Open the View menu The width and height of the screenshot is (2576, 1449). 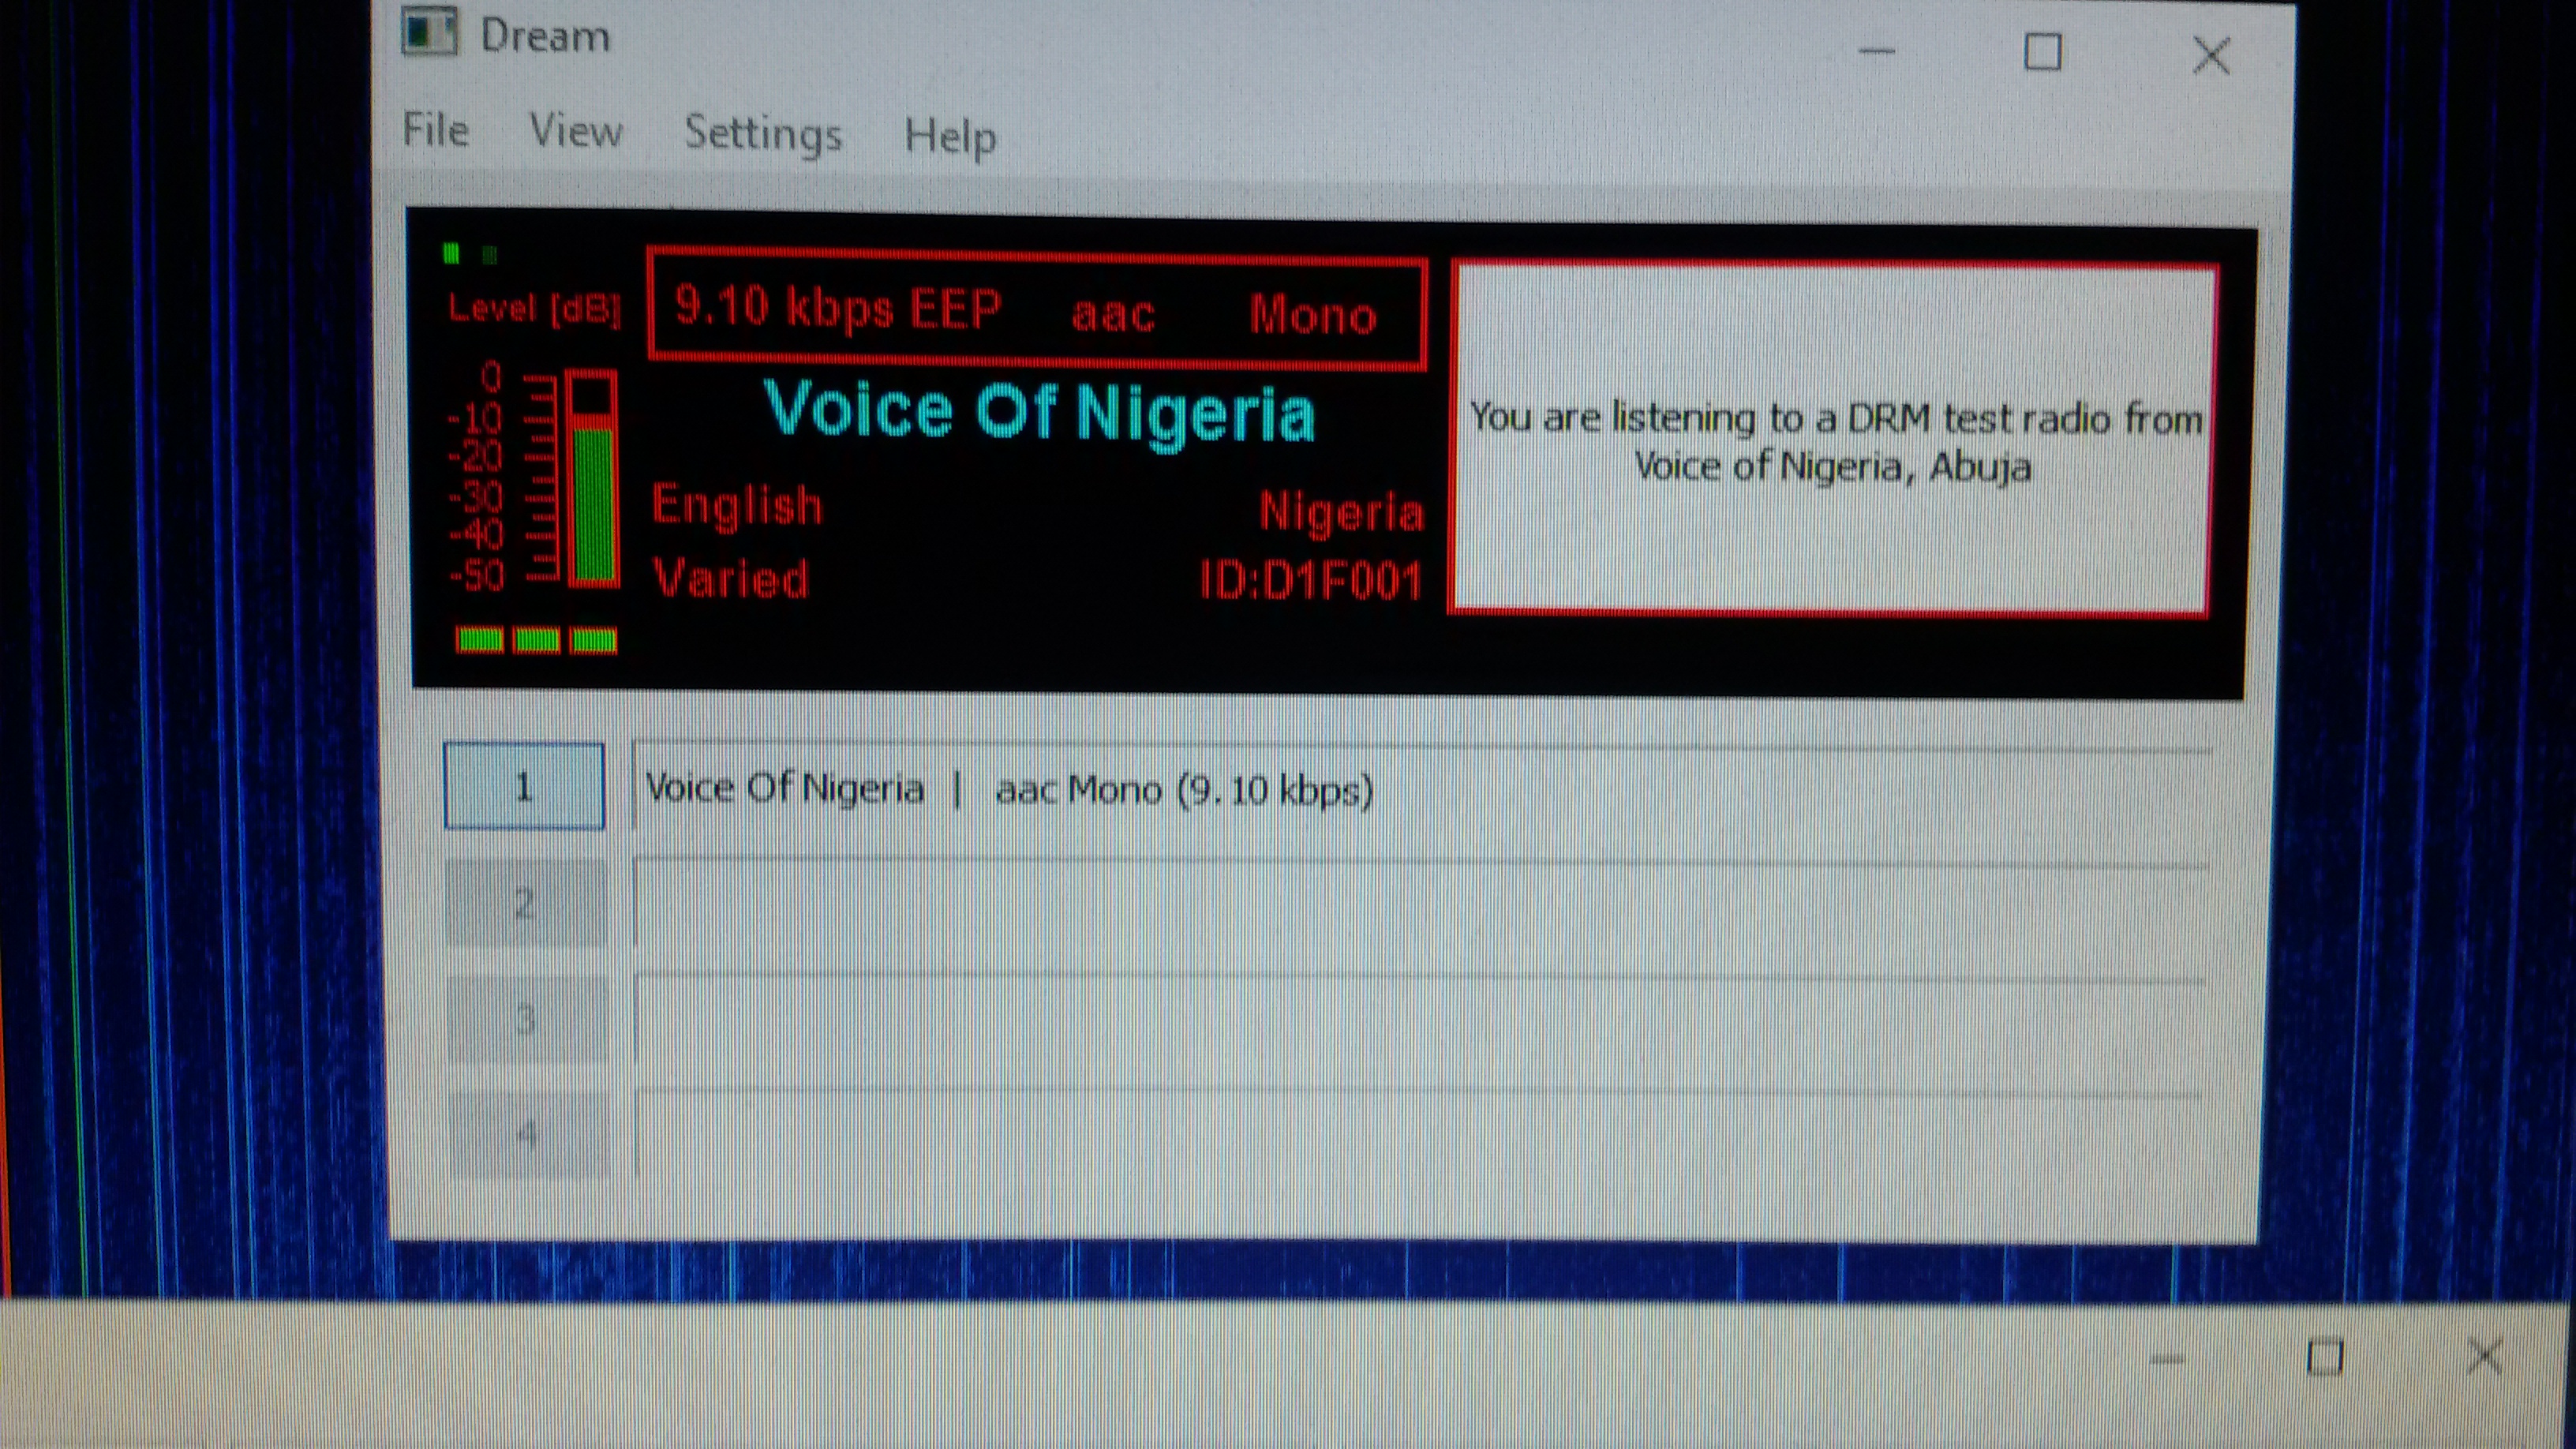point(575,130)
